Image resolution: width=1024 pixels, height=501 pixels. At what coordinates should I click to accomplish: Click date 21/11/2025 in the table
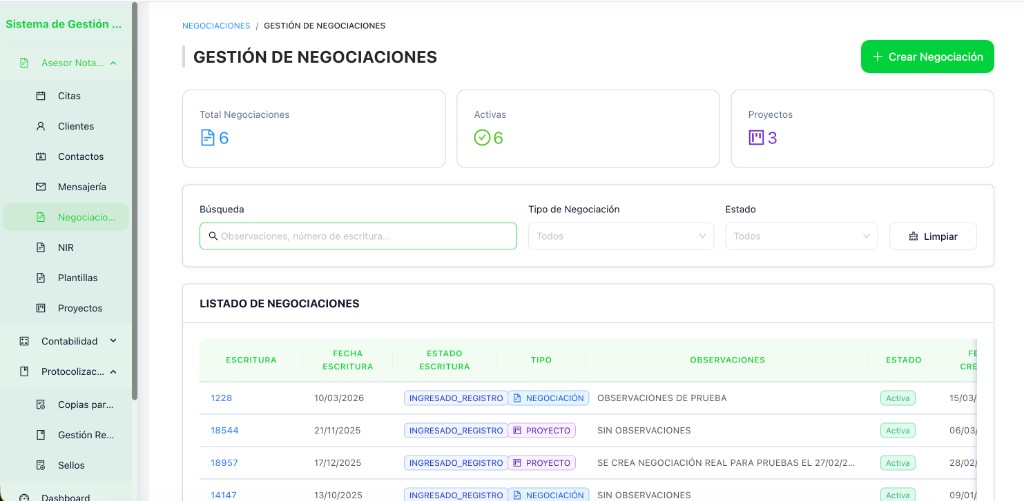point(338,430)
